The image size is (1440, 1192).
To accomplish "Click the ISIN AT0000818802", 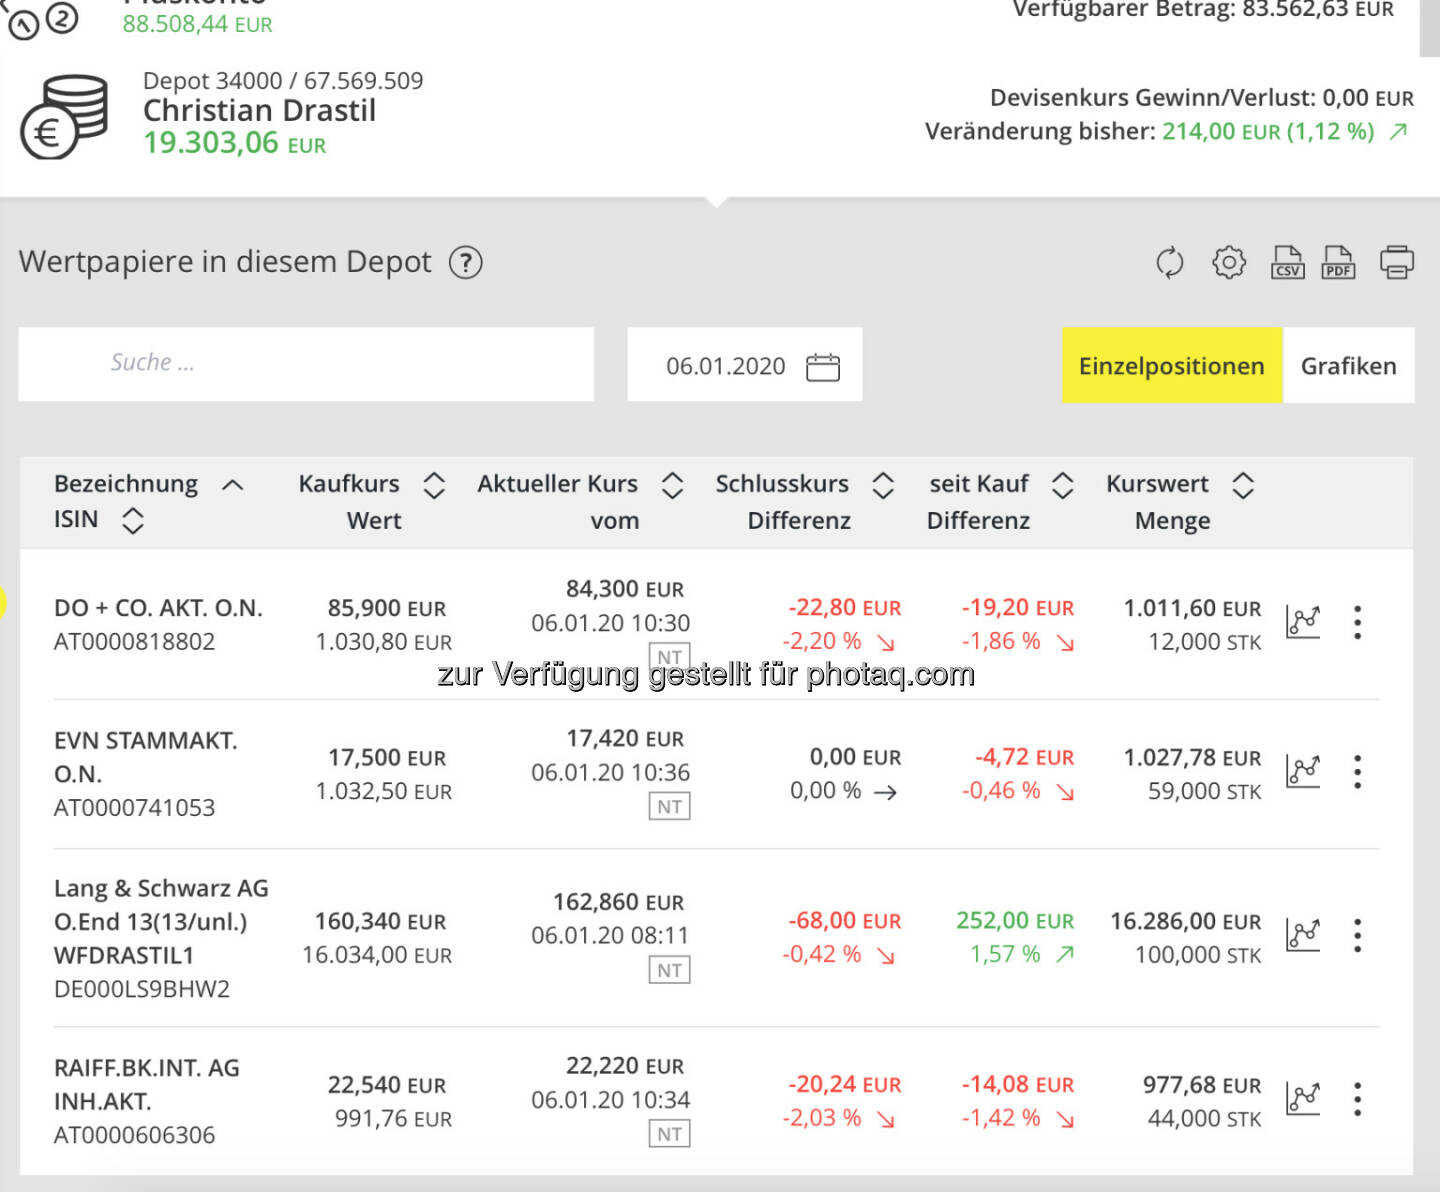I will click(x=135, y=642).
